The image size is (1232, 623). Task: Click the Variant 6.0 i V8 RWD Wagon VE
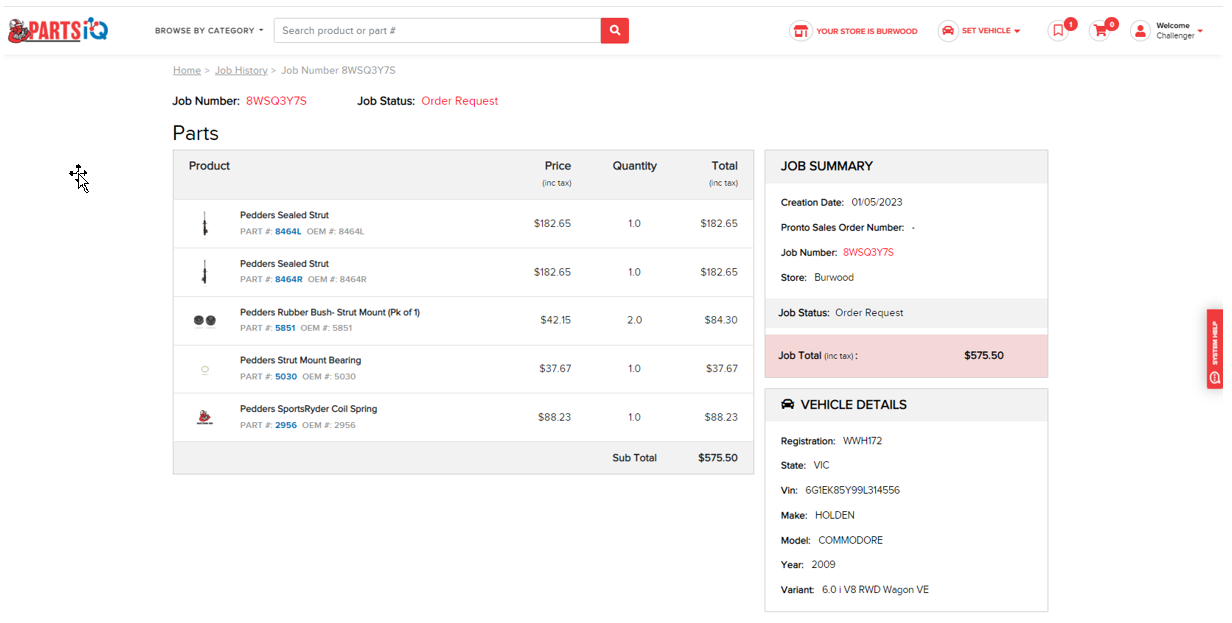875,590
